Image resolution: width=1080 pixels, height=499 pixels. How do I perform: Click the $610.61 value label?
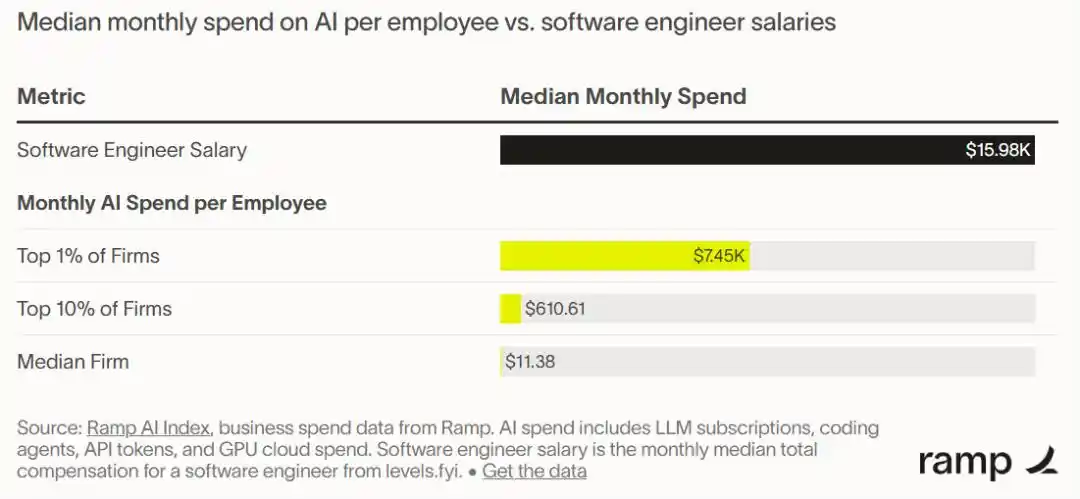pyautogui.click(x=555, y=309)
